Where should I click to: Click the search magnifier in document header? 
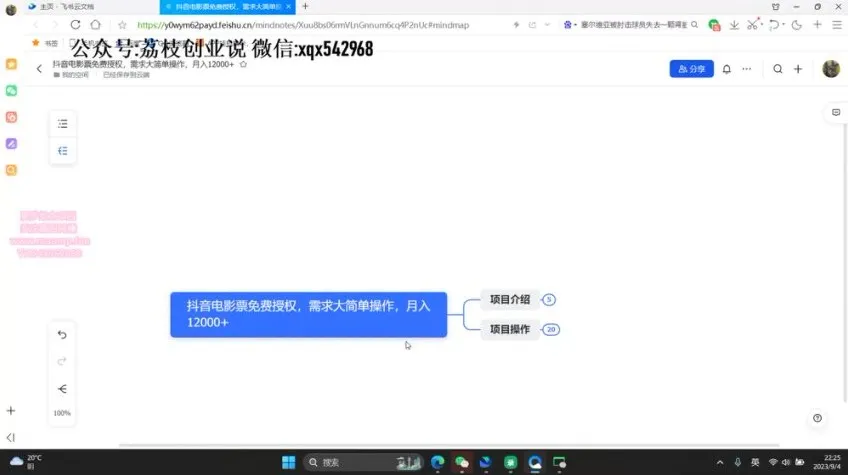[x=778, y=69]
